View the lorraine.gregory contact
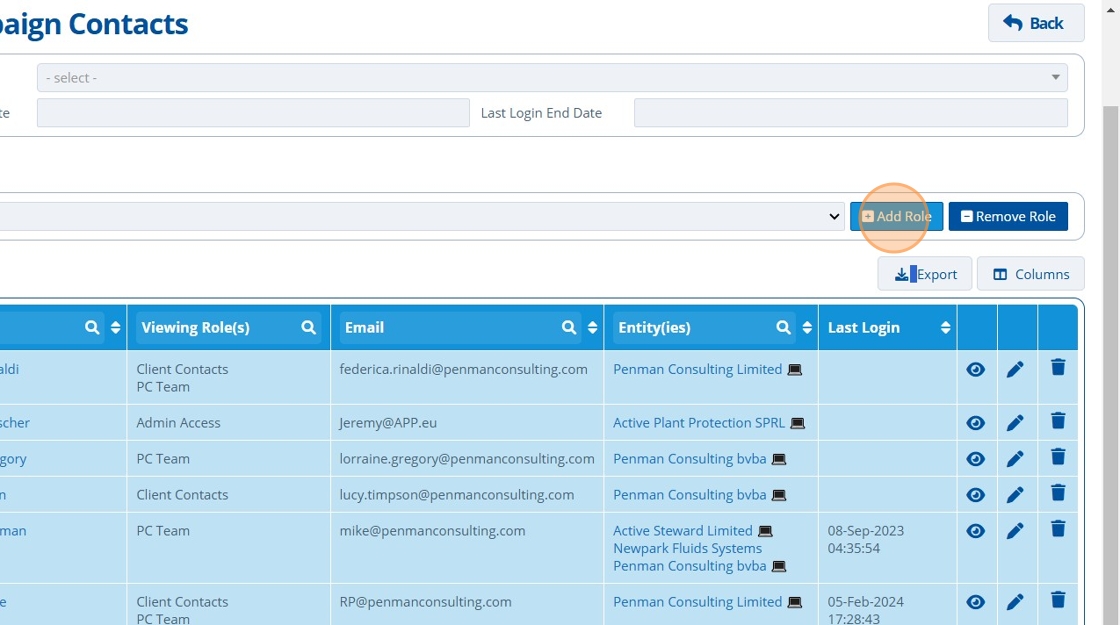The width and height of the screenshot is (1120, 625). [x=976, y=459]
